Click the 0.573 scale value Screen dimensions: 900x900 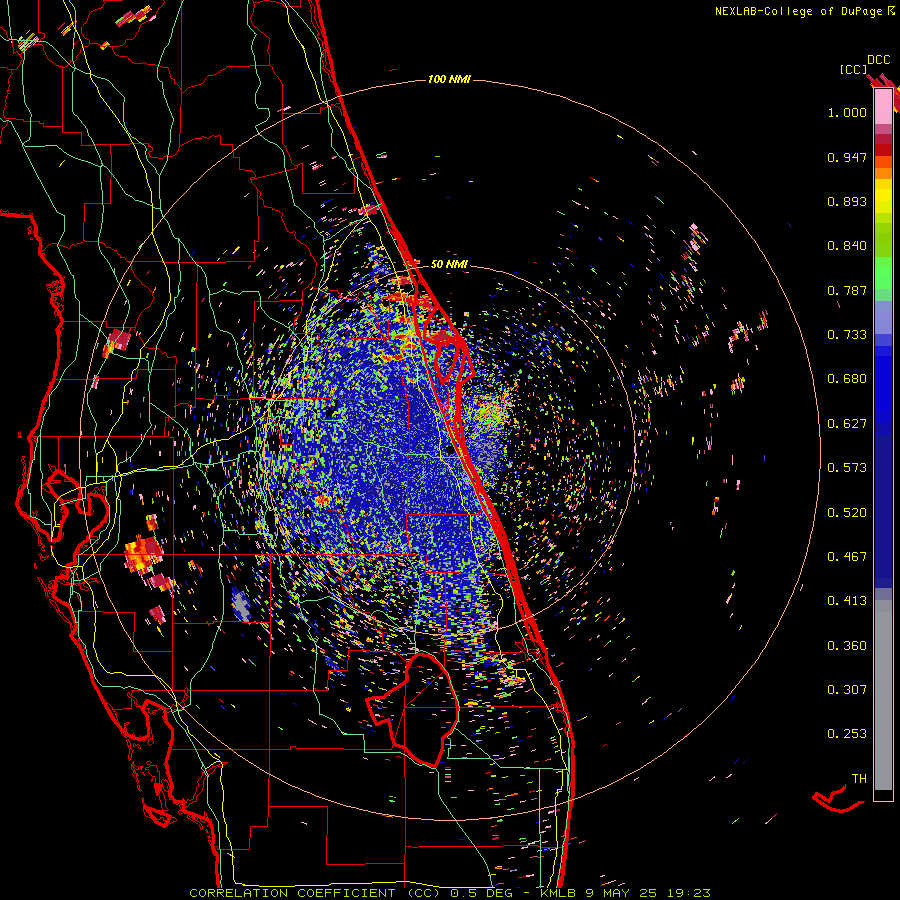(847, 468)
